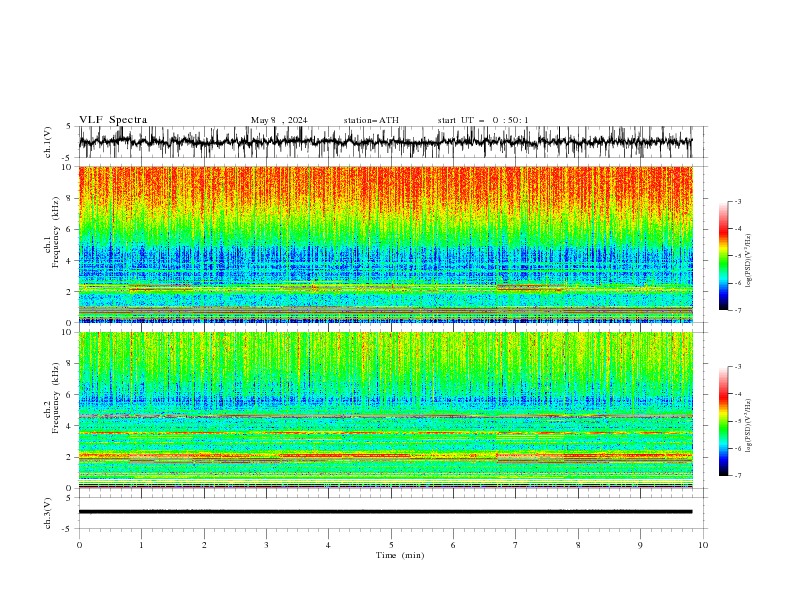
Task: Click the time axis tick label "2"
Action: pyautogui.click(x=204, y=545)
